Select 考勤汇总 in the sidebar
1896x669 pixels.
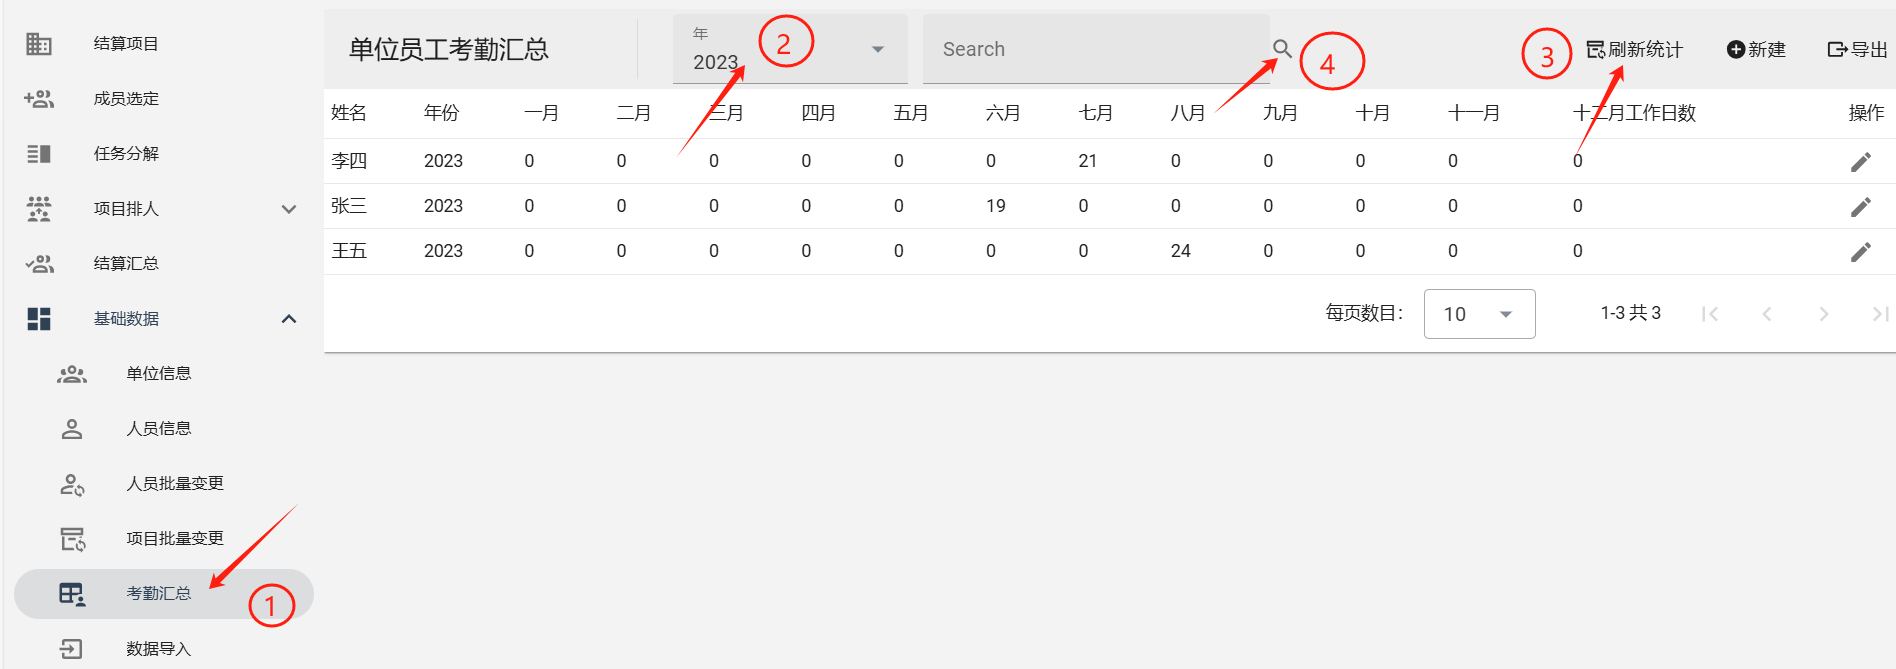point(158,594)
